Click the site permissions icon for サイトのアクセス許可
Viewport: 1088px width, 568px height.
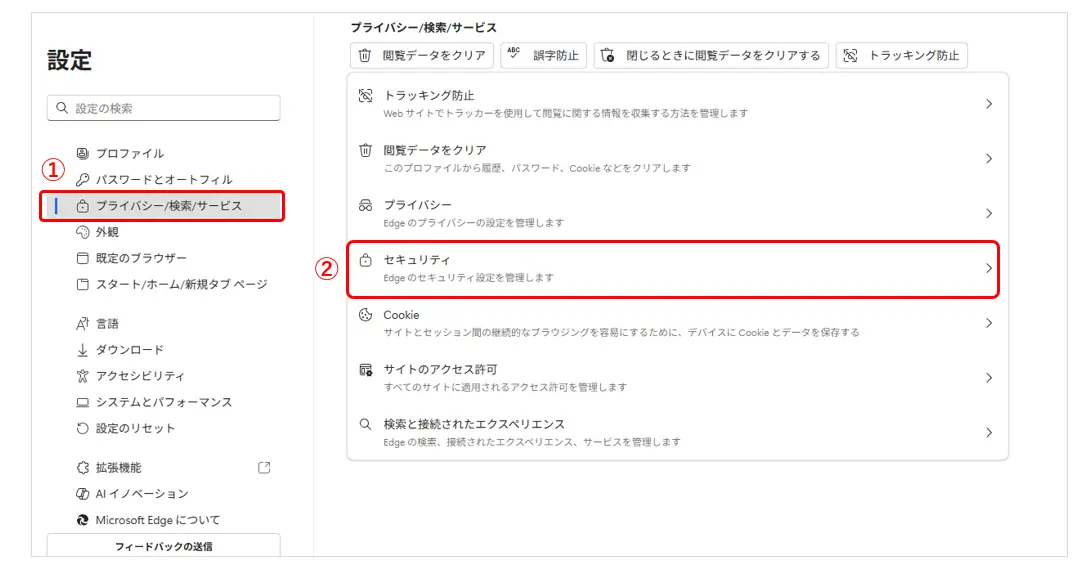point(365,370)
